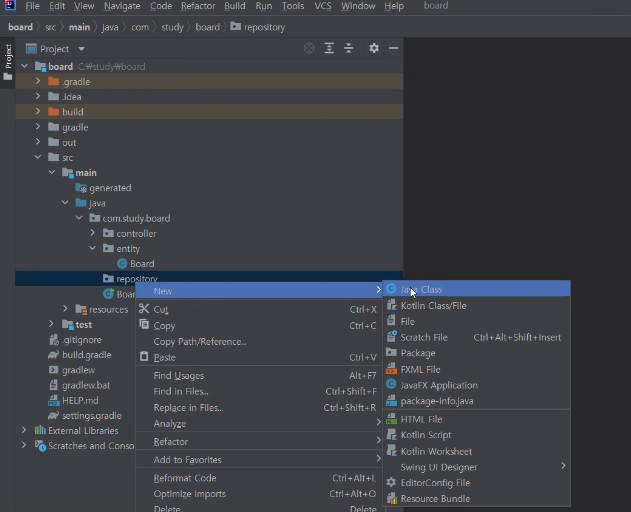The width and height of the screenshot is (631, 512).
Task: Hide the Project panel with minus icon
Action: click(x=393, y=48)
